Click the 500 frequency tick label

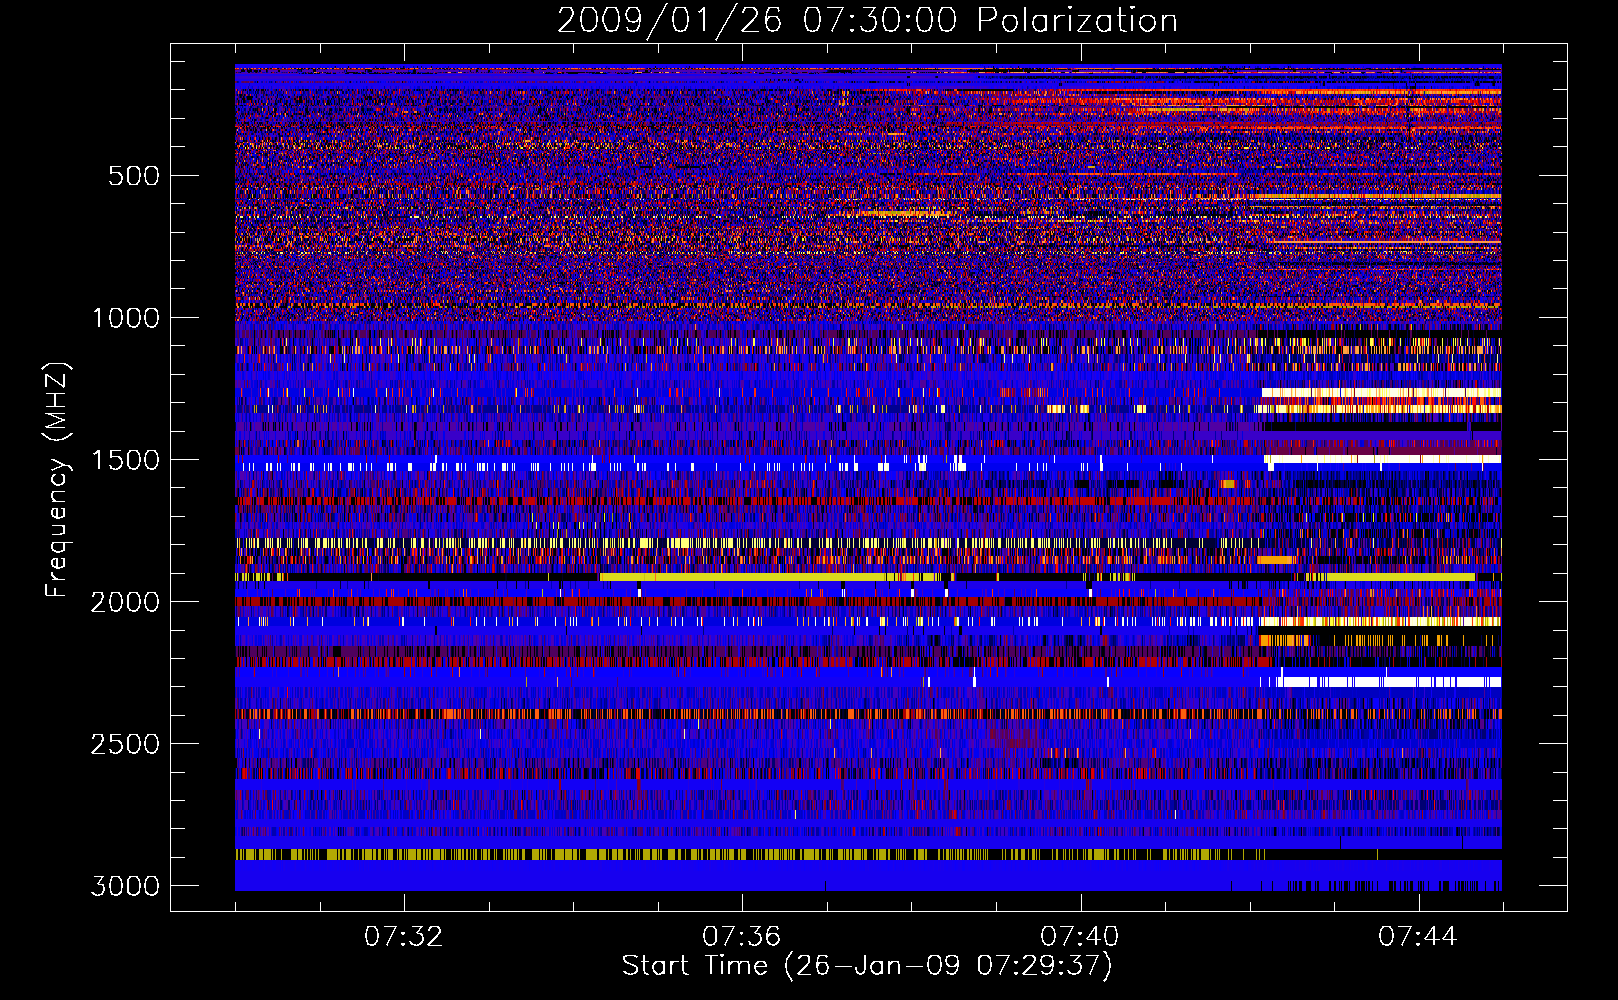(133, 176)
